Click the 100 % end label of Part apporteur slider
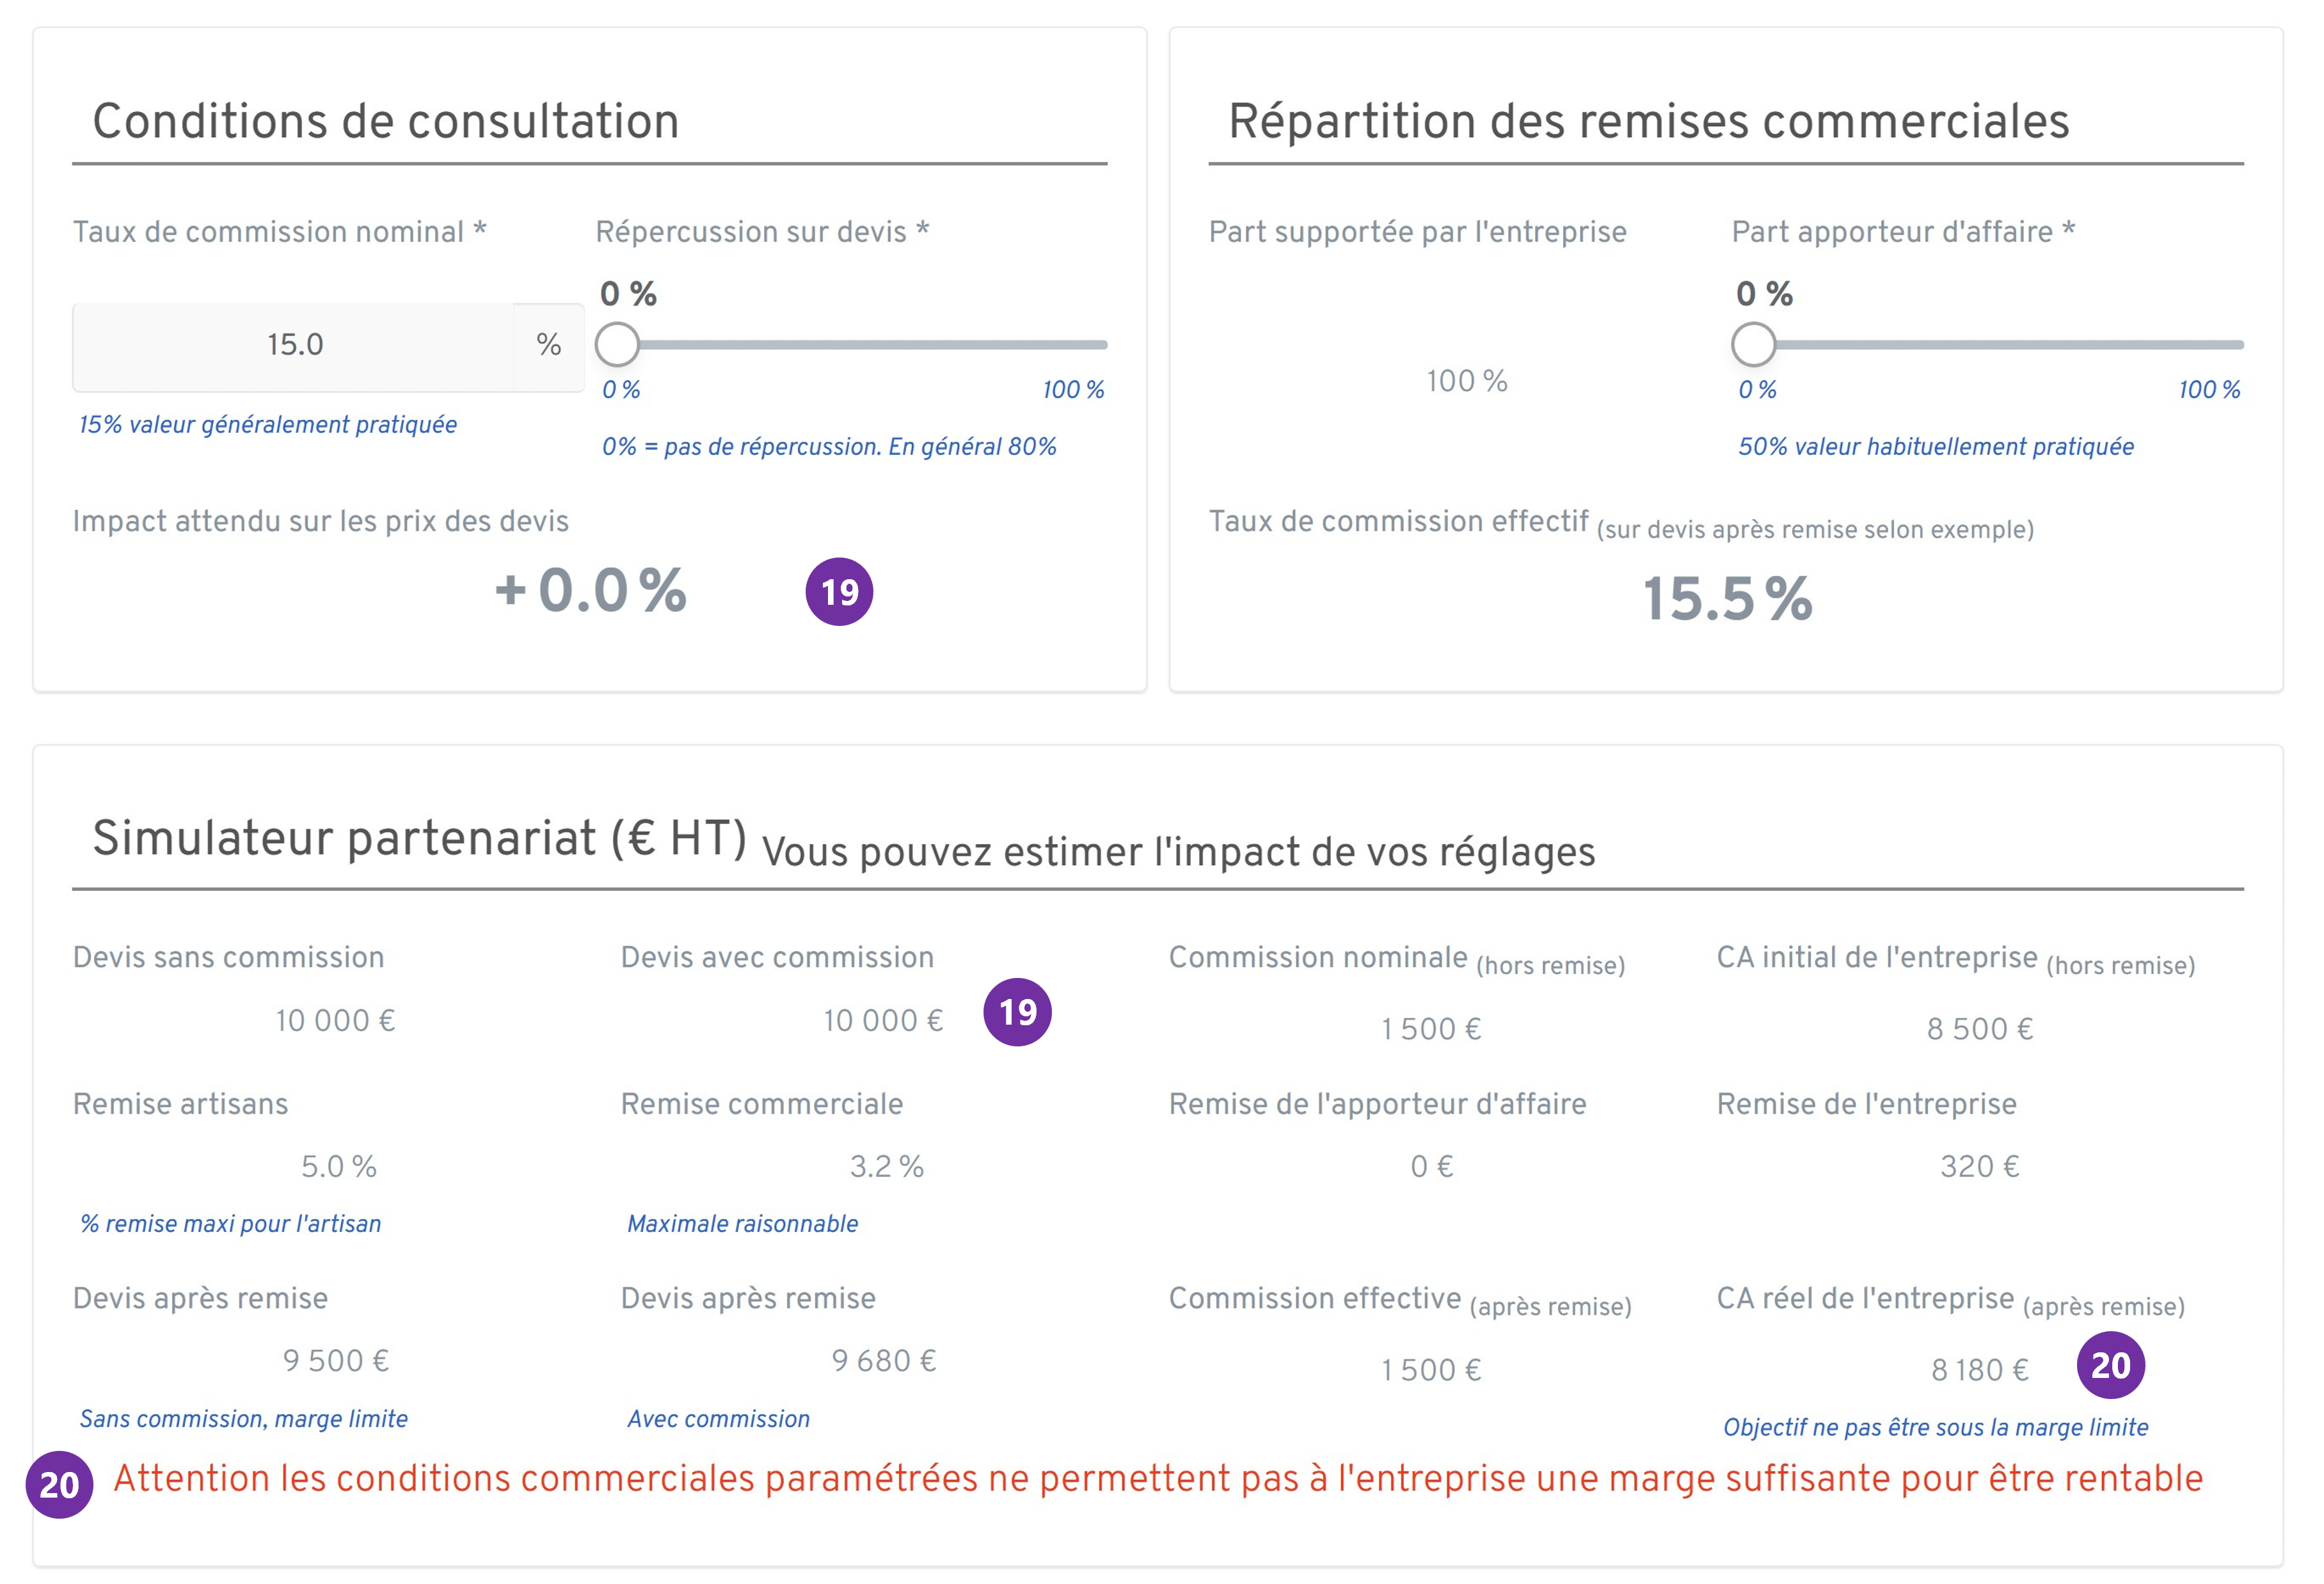 [2209, 390]
